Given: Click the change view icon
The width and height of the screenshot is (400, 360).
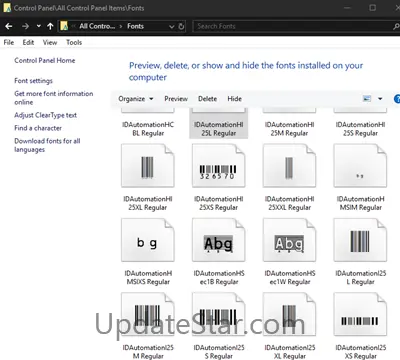Looking at the screenshot, I should click(x=367, y=99).
